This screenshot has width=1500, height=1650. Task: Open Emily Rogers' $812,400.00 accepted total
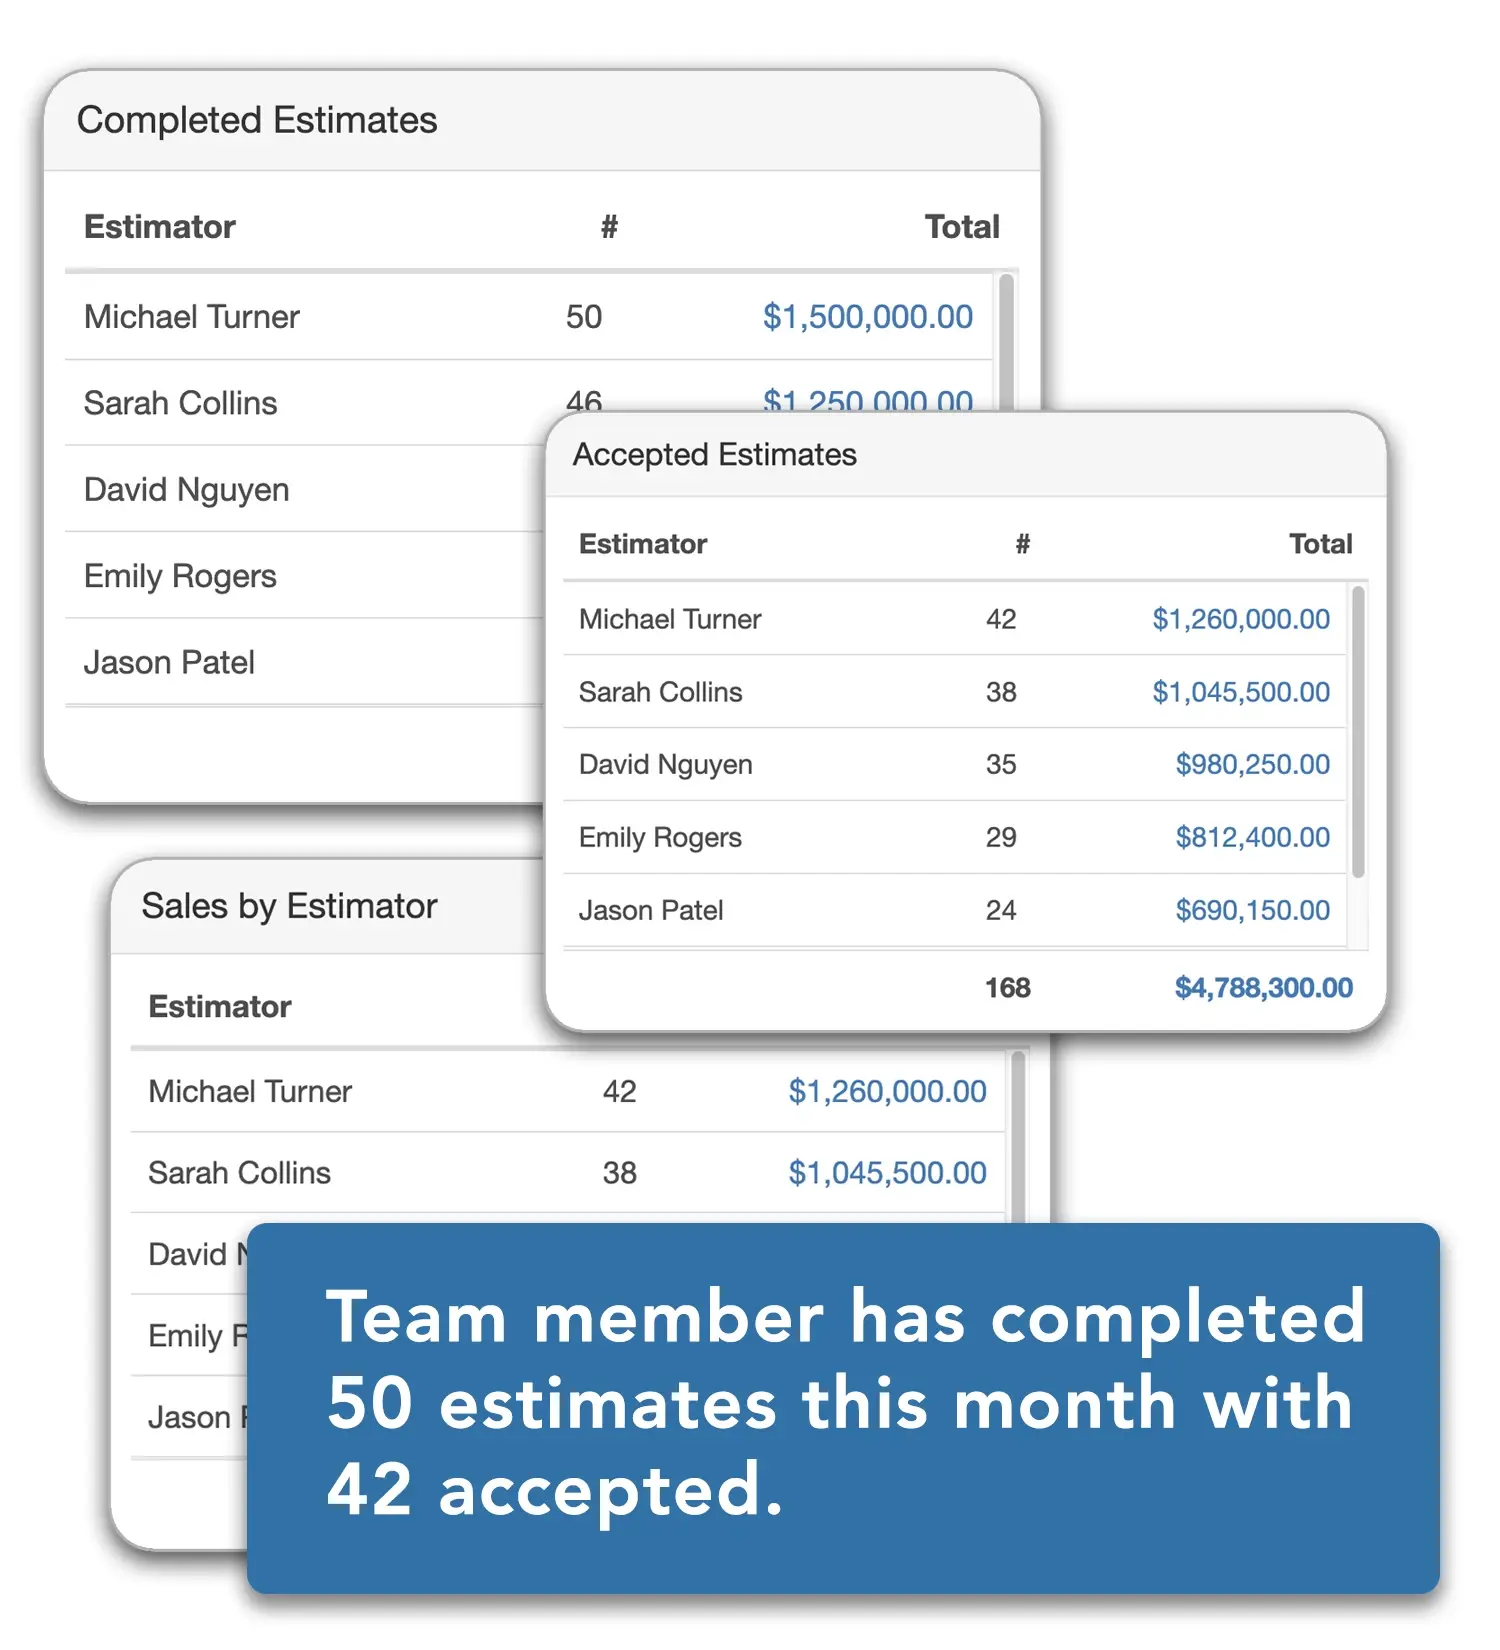[x=1252, y=837]
